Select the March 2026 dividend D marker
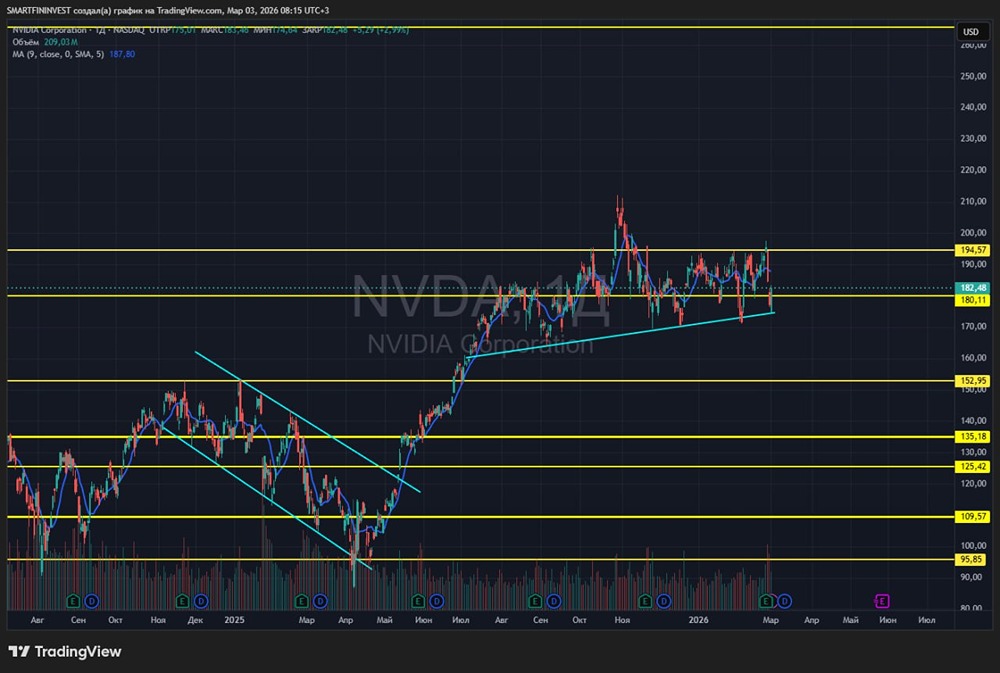Screen dimensions: 1000x673 pos(784,601)
